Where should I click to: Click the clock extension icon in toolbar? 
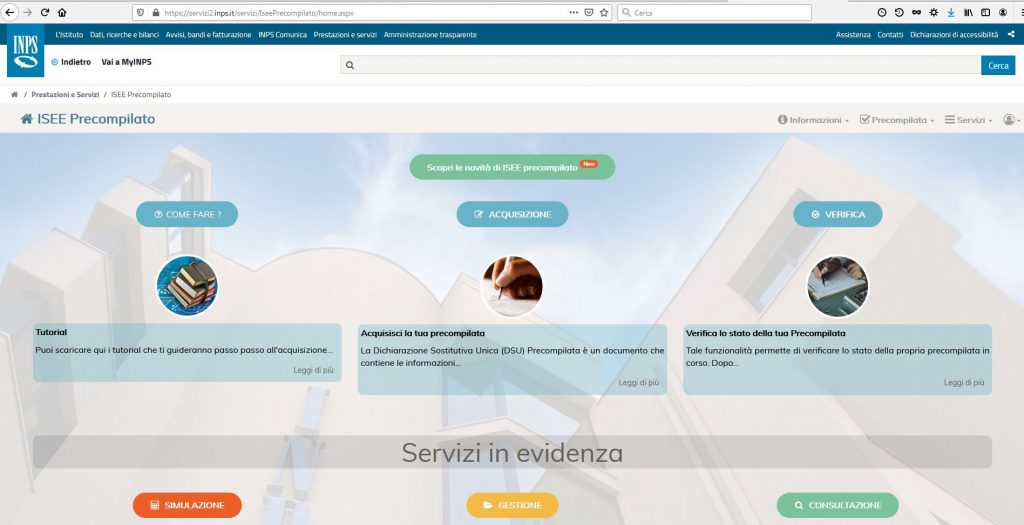[882, 12]
